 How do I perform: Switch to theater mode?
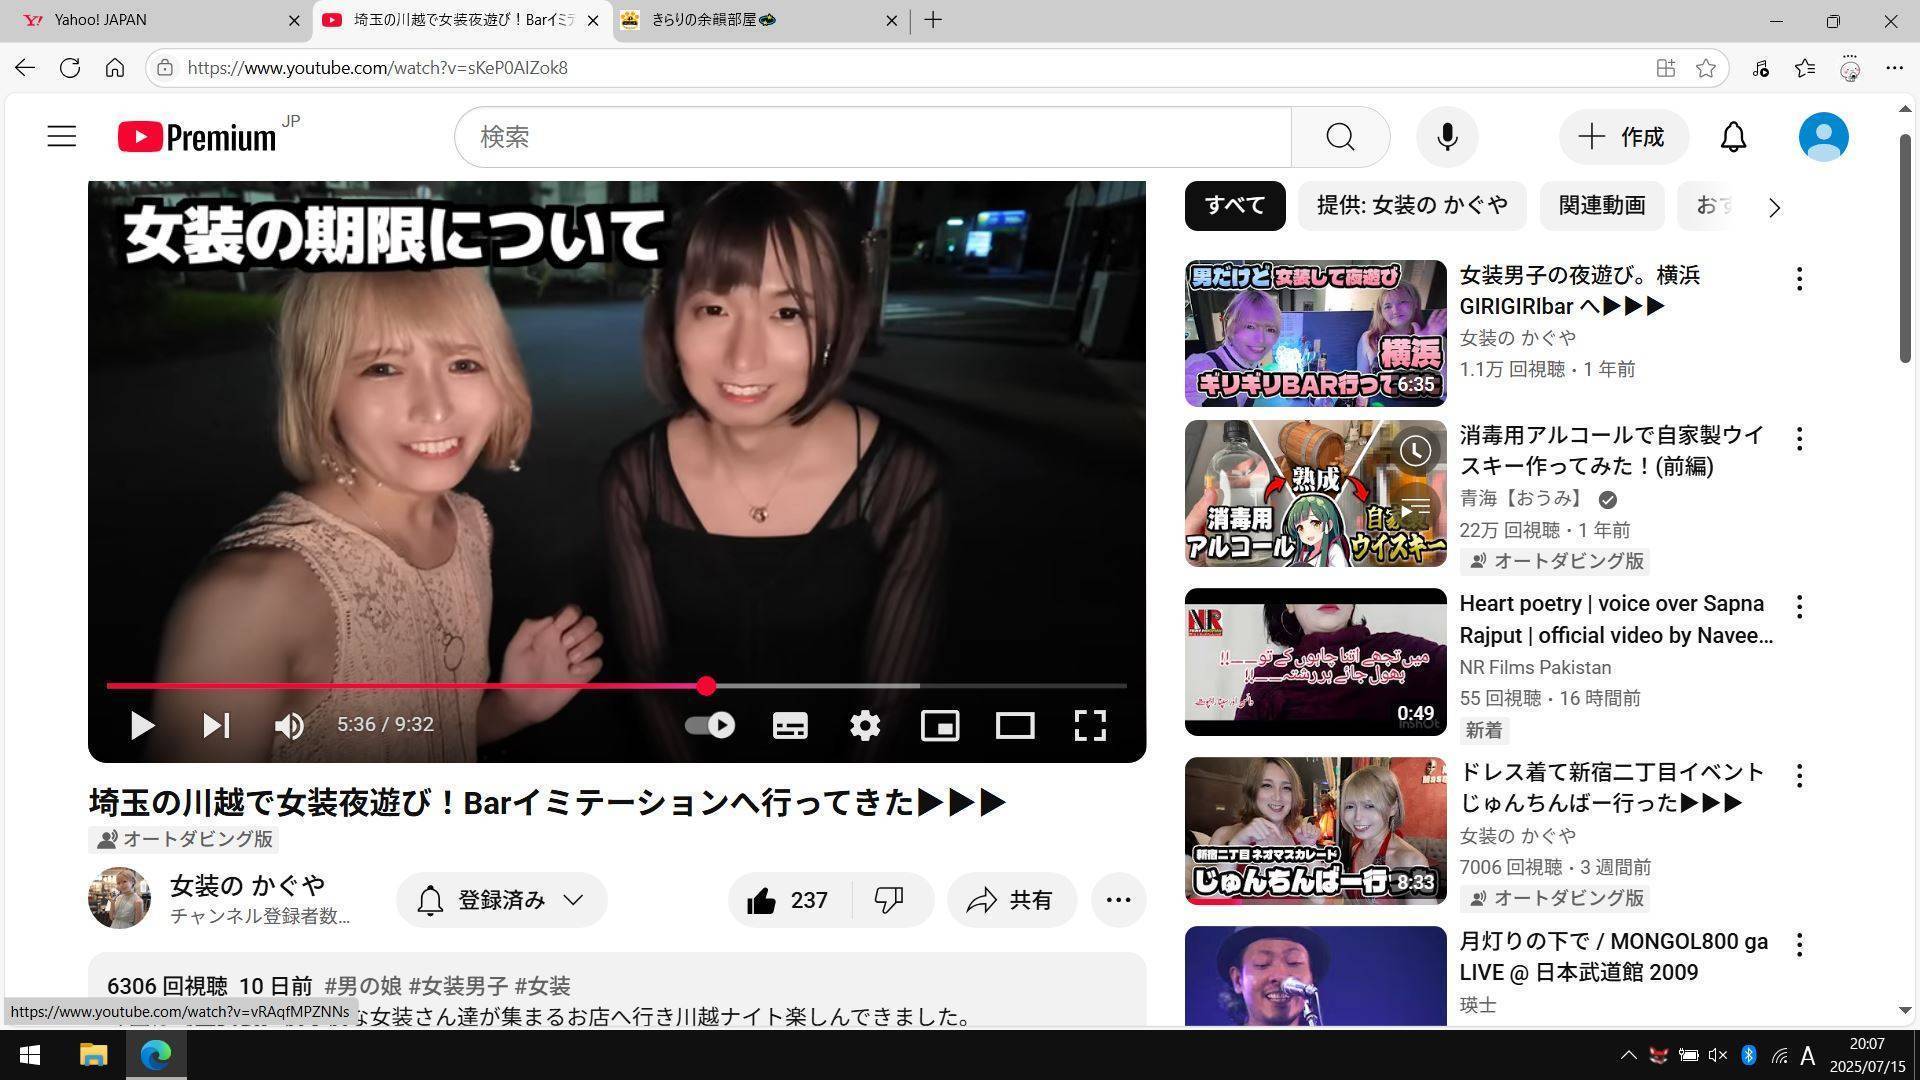[x=1015, y=725]
